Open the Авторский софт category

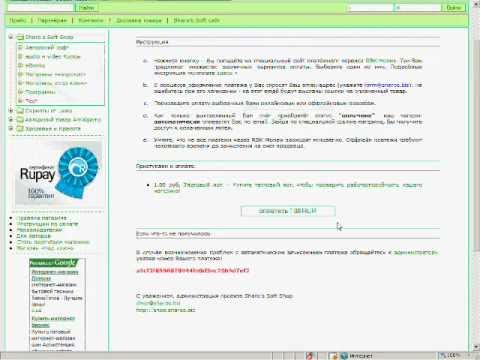(47, 48)
